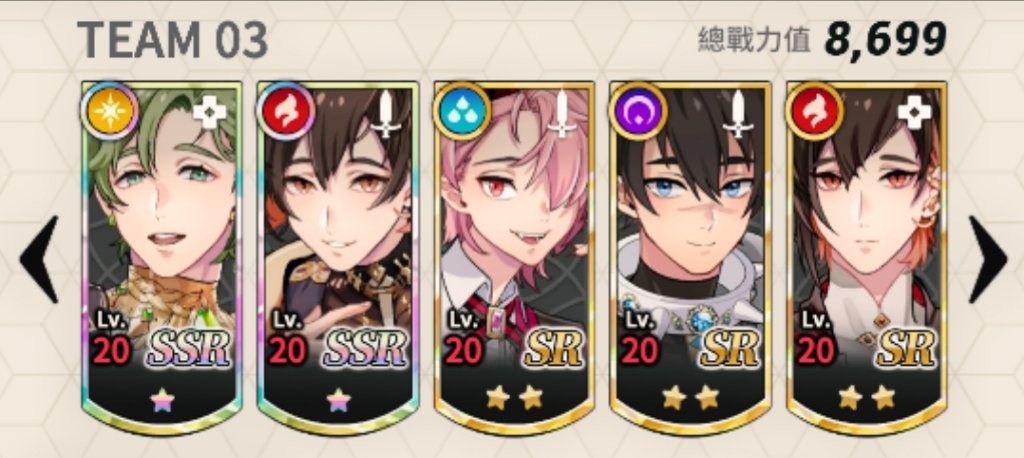
Task: Click the healer cross icon on first card
Action: pyautogui.click(x=210, y=112)
